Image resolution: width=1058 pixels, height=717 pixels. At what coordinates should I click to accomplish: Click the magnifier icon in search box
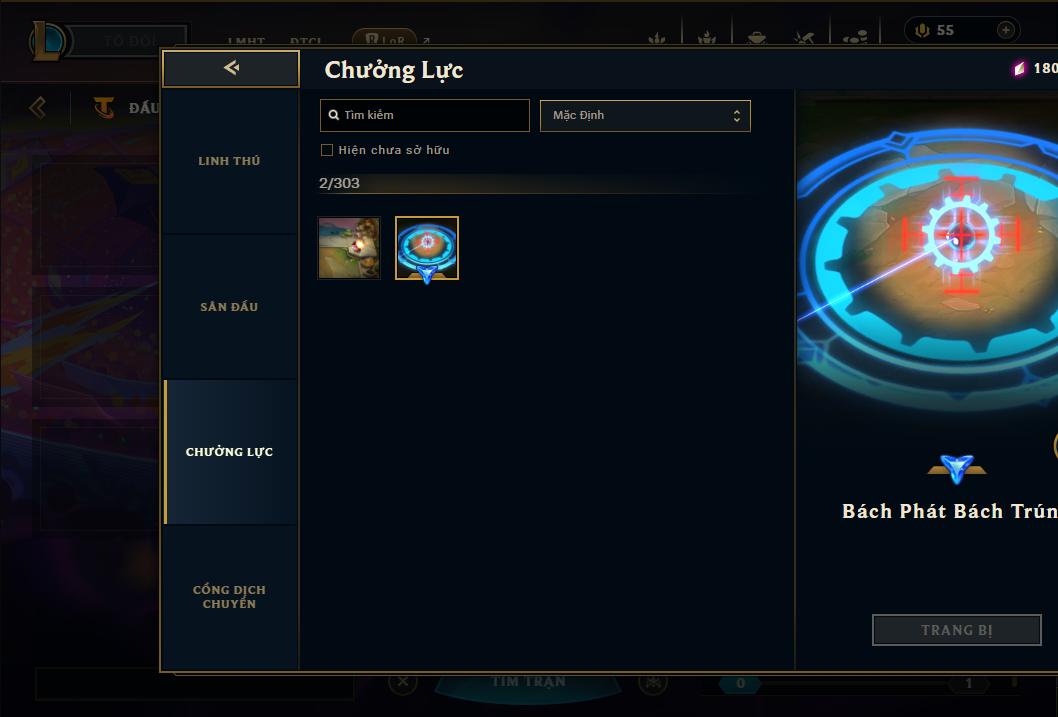(333, 115)
